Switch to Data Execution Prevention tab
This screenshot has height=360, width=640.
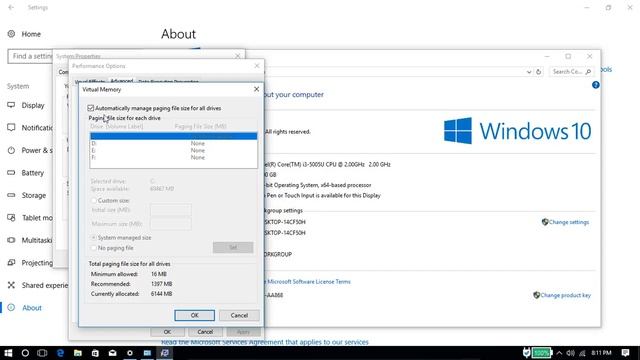[x=168, y=82]
